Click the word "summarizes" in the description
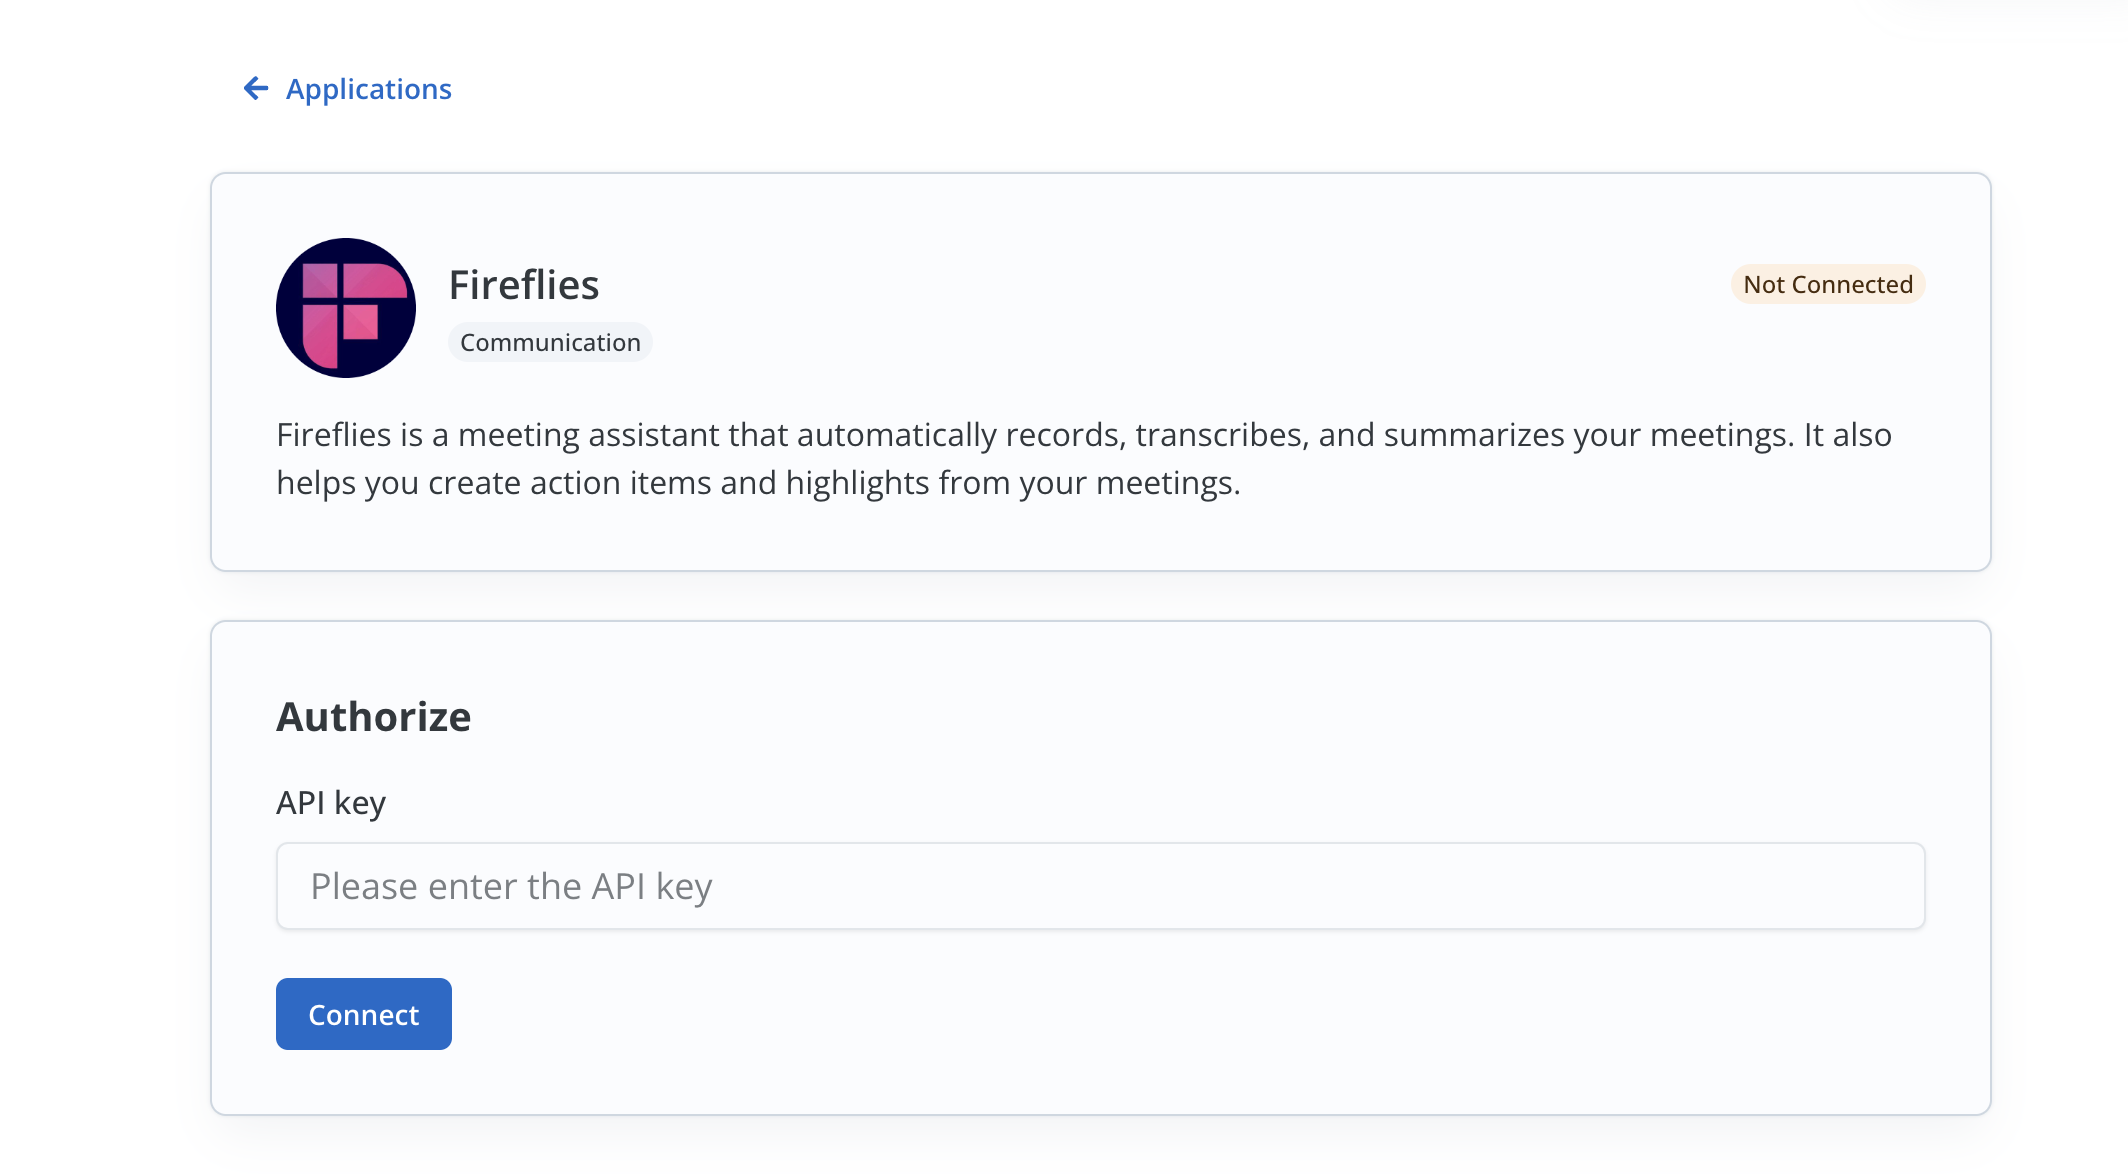 coord(1473,435)
